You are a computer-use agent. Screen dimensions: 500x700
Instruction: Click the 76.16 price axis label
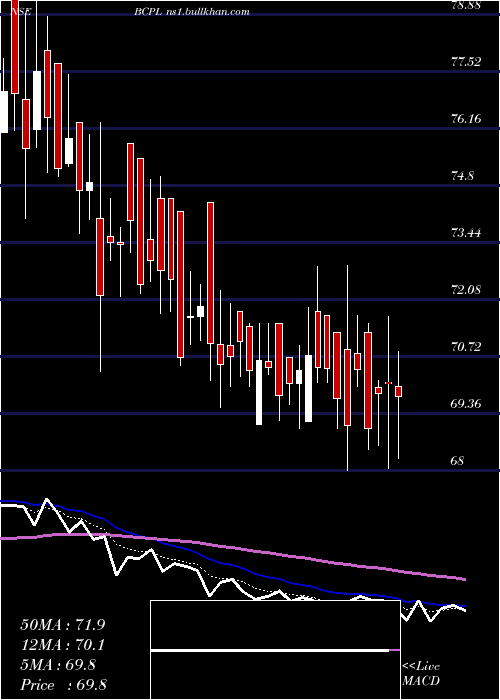tap(466, 119)
